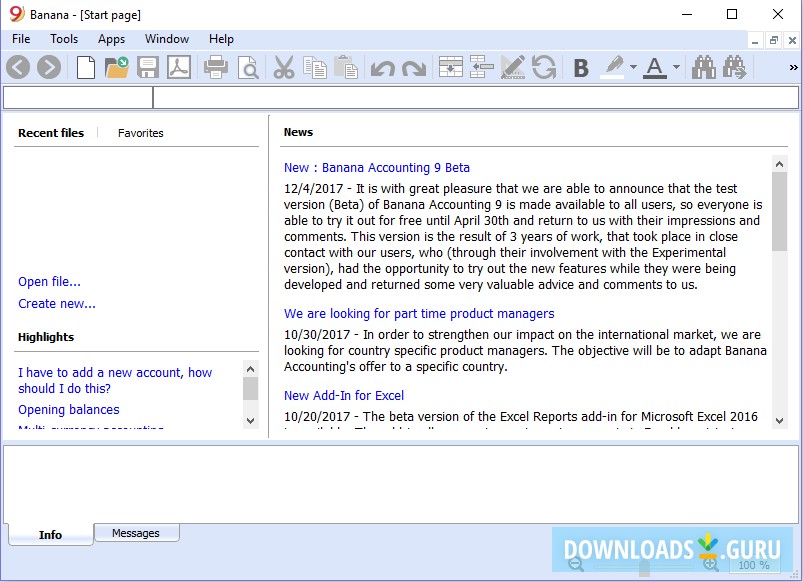The width and height of the screenshot is (803, 582).
Task: Click the insert rows table icon
Action: [451, 67]
